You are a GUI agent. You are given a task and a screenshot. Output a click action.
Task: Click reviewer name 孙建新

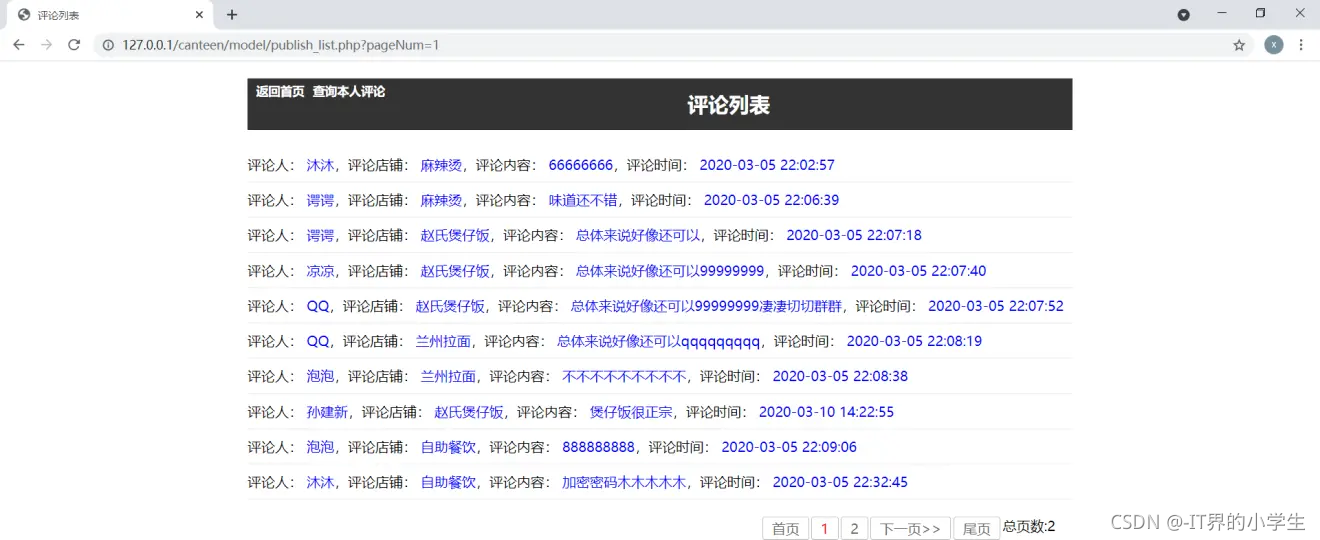327,412
